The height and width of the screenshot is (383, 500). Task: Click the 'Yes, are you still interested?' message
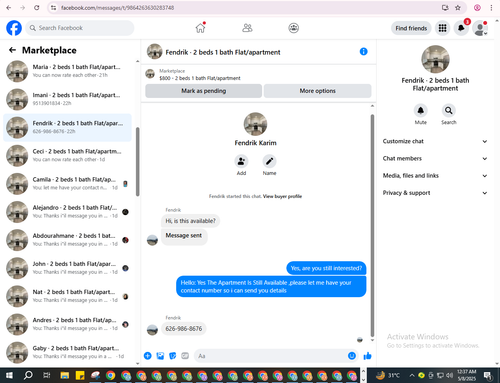point(326,268)
